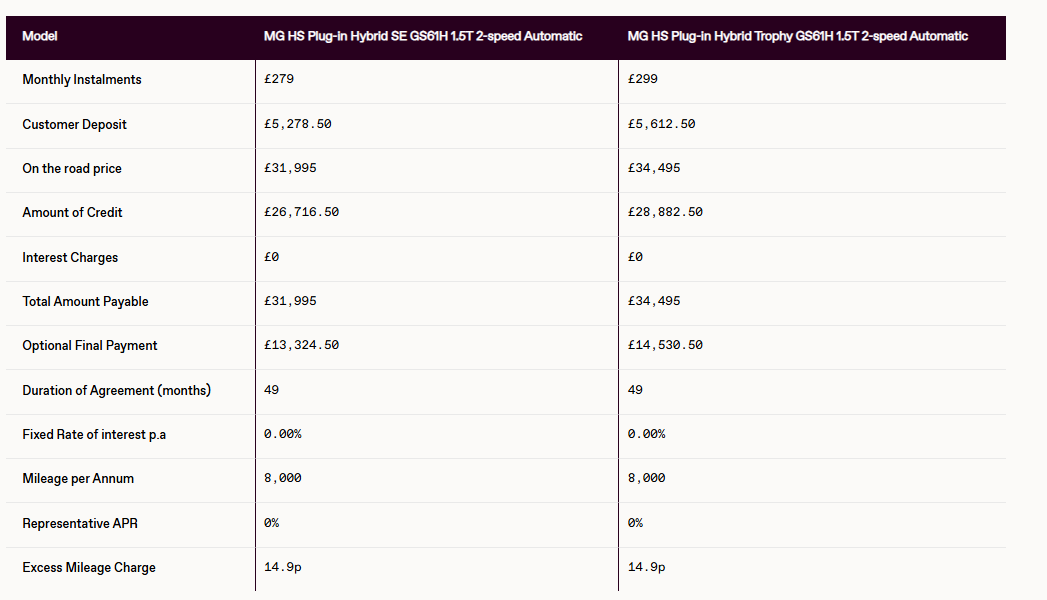Click the £28,882.50 amount of credit

[665, 212]
